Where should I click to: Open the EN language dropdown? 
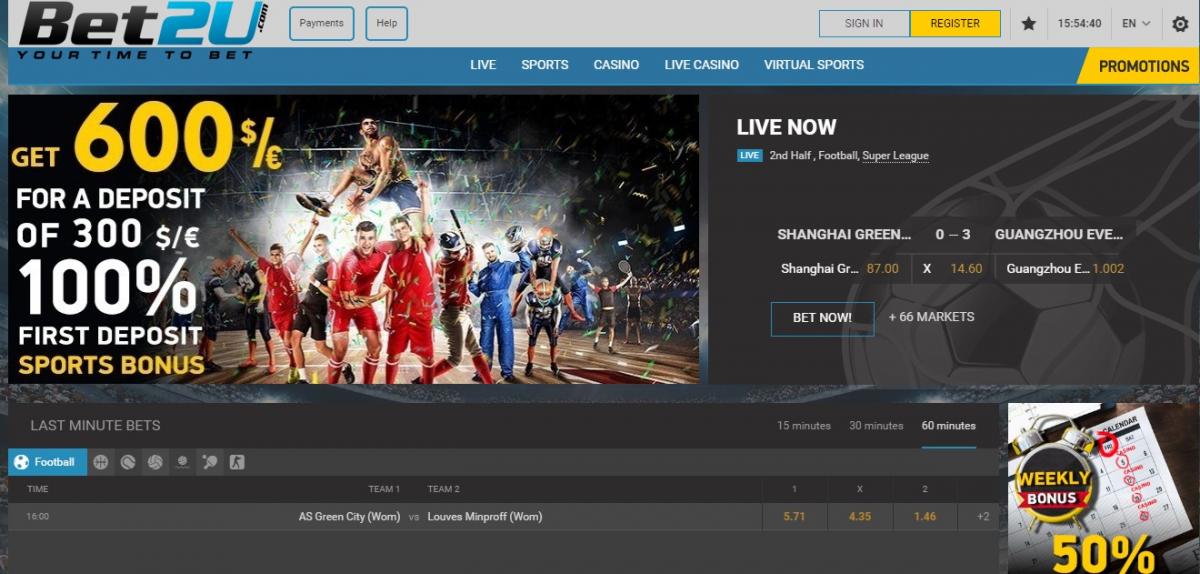click(x=1136, y=23)
